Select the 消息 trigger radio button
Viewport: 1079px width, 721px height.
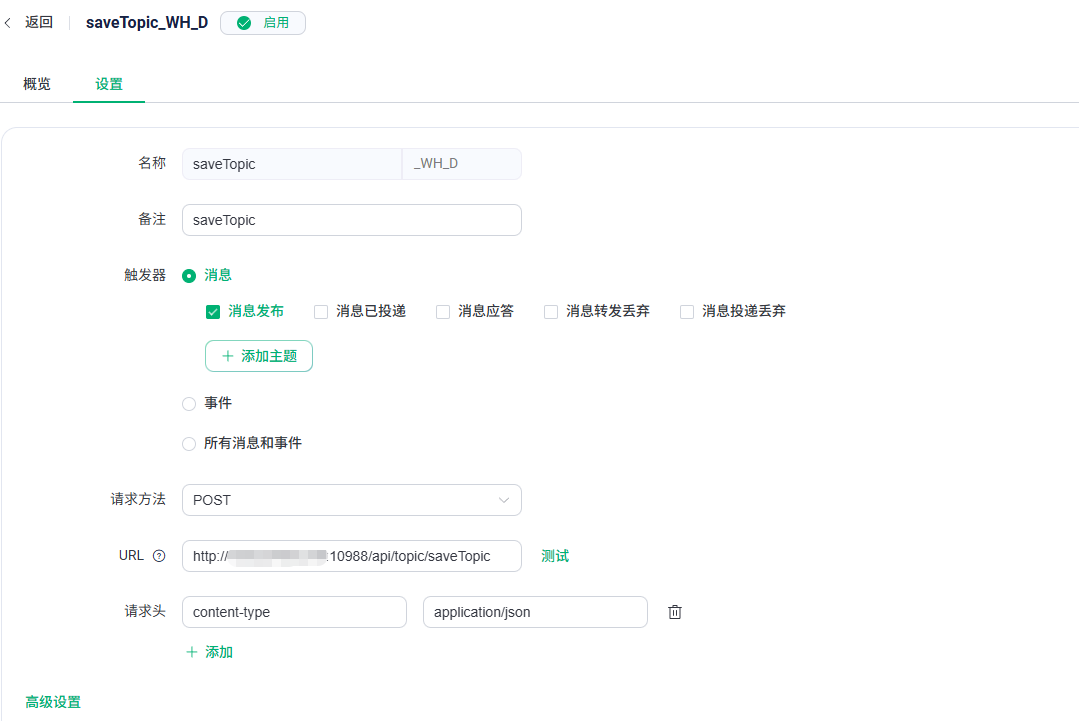click(x=189, y=276)
